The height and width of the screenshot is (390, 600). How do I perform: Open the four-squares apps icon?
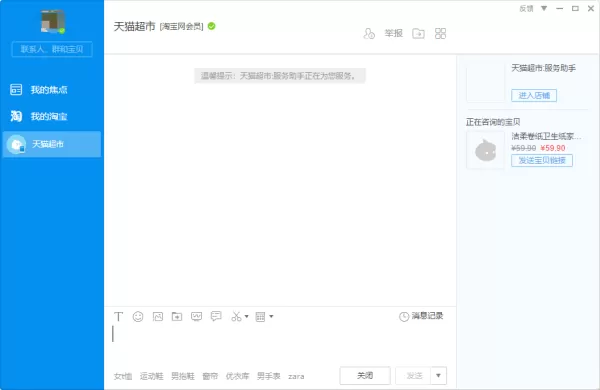point(440,34)
